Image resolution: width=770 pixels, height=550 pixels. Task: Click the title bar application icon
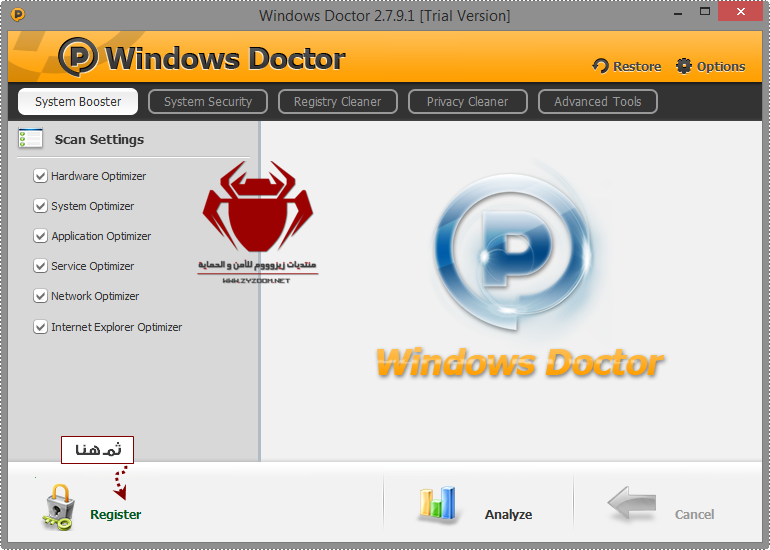tap(18, 14)
